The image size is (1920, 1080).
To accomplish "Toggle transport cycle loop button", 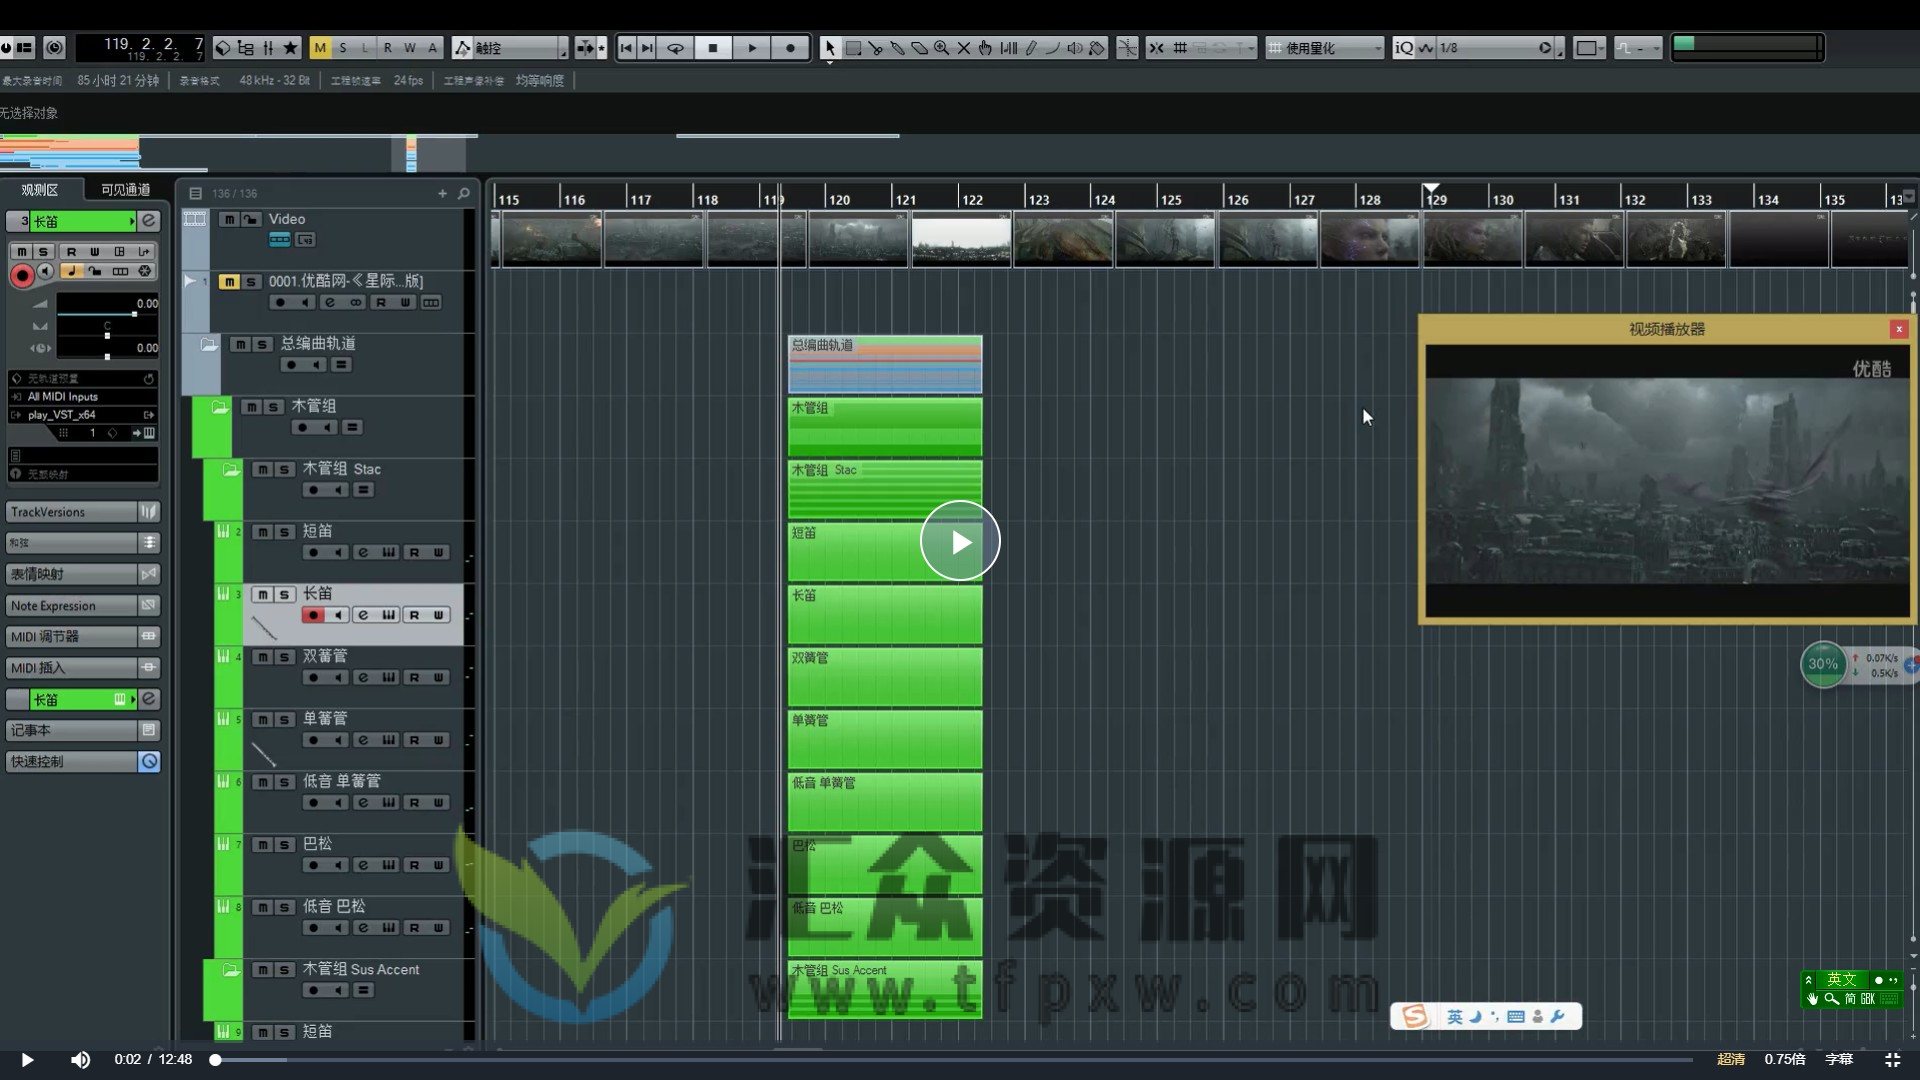I will (675, 47).
